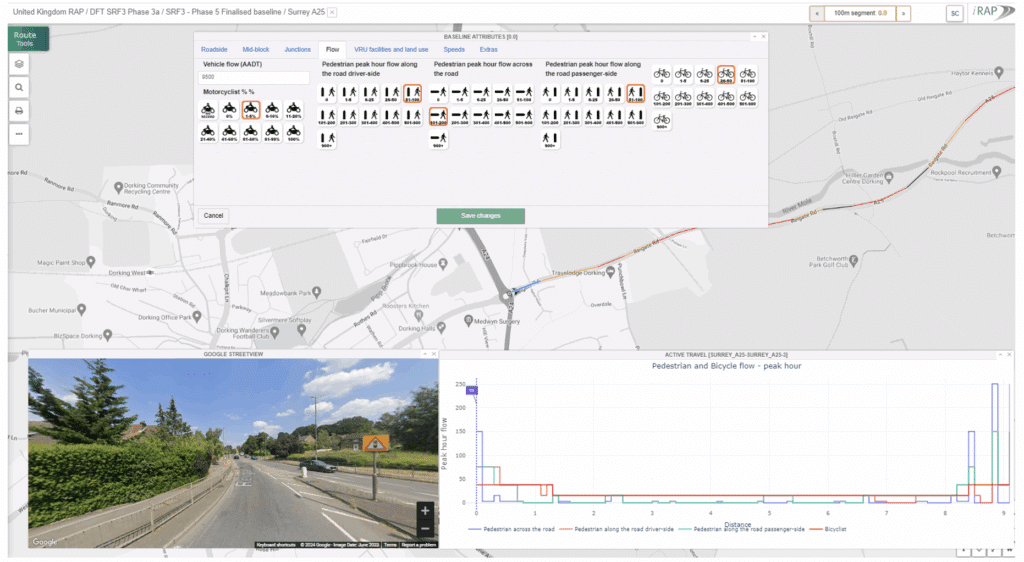Select bicycle flow 900+ icon
The image size is (1024, 562).
click(662, 121)
